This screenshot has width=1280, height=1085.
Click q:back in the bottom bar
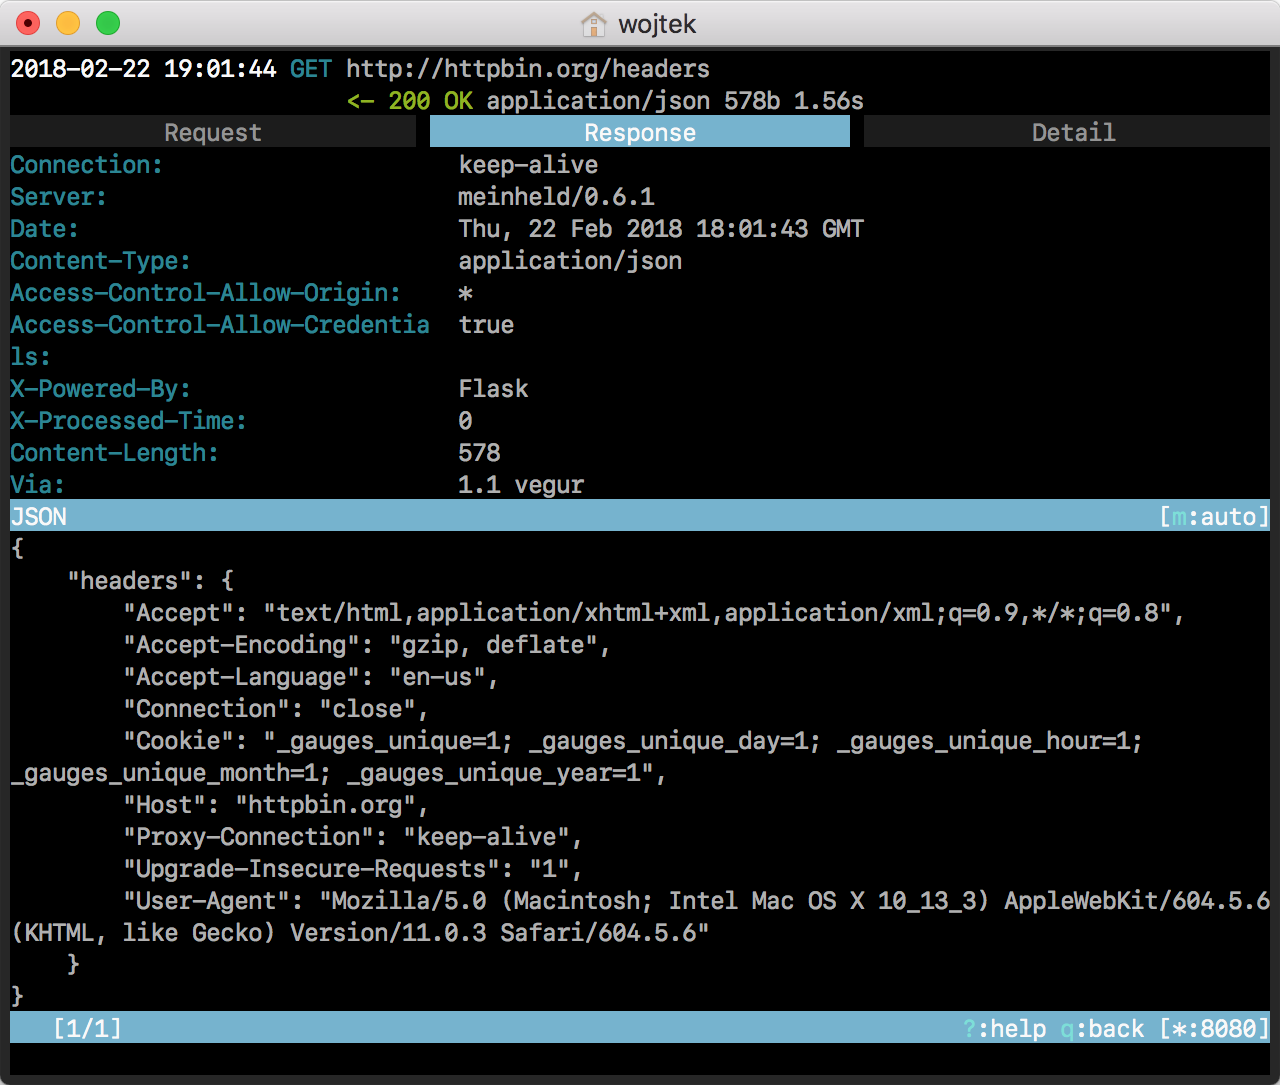[x=1102, y=1029]
